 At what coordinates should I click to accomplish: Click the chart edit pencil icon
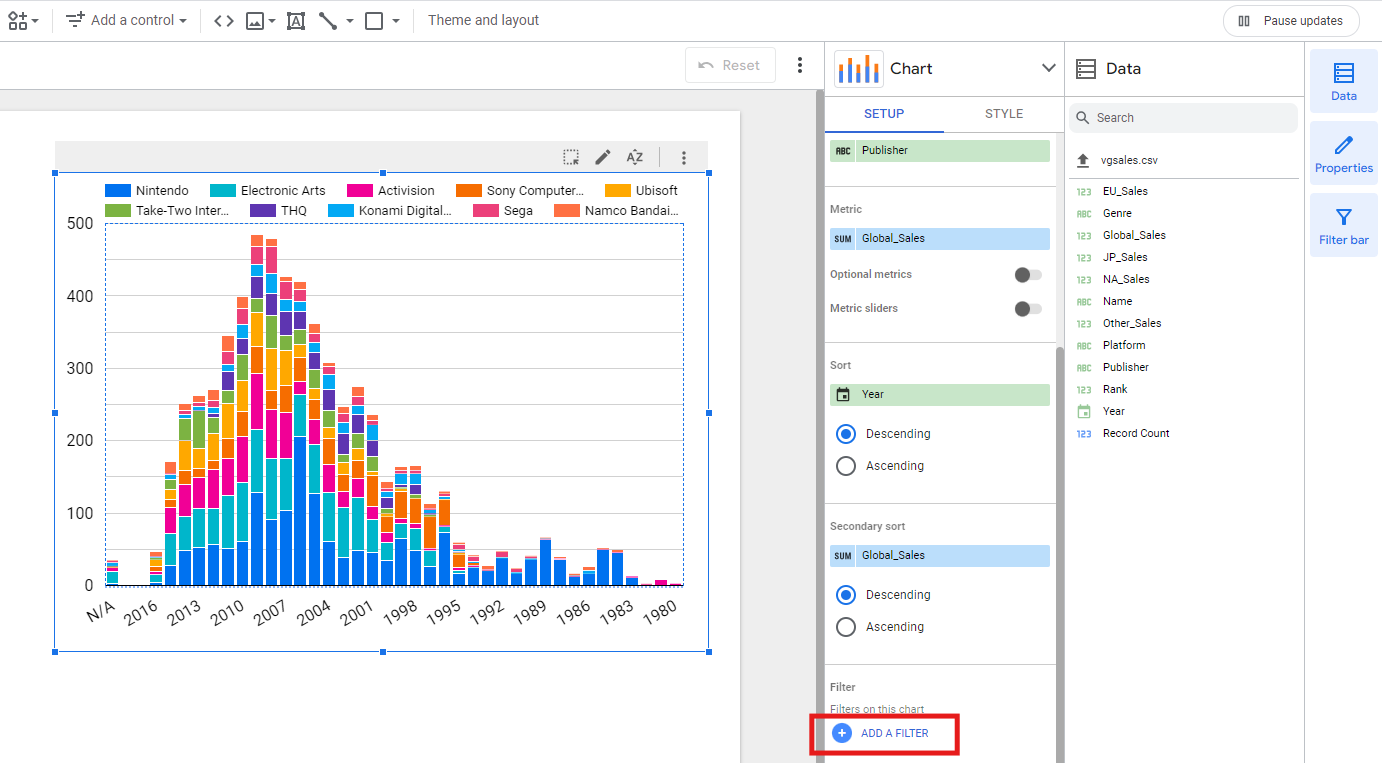point(603,157)
